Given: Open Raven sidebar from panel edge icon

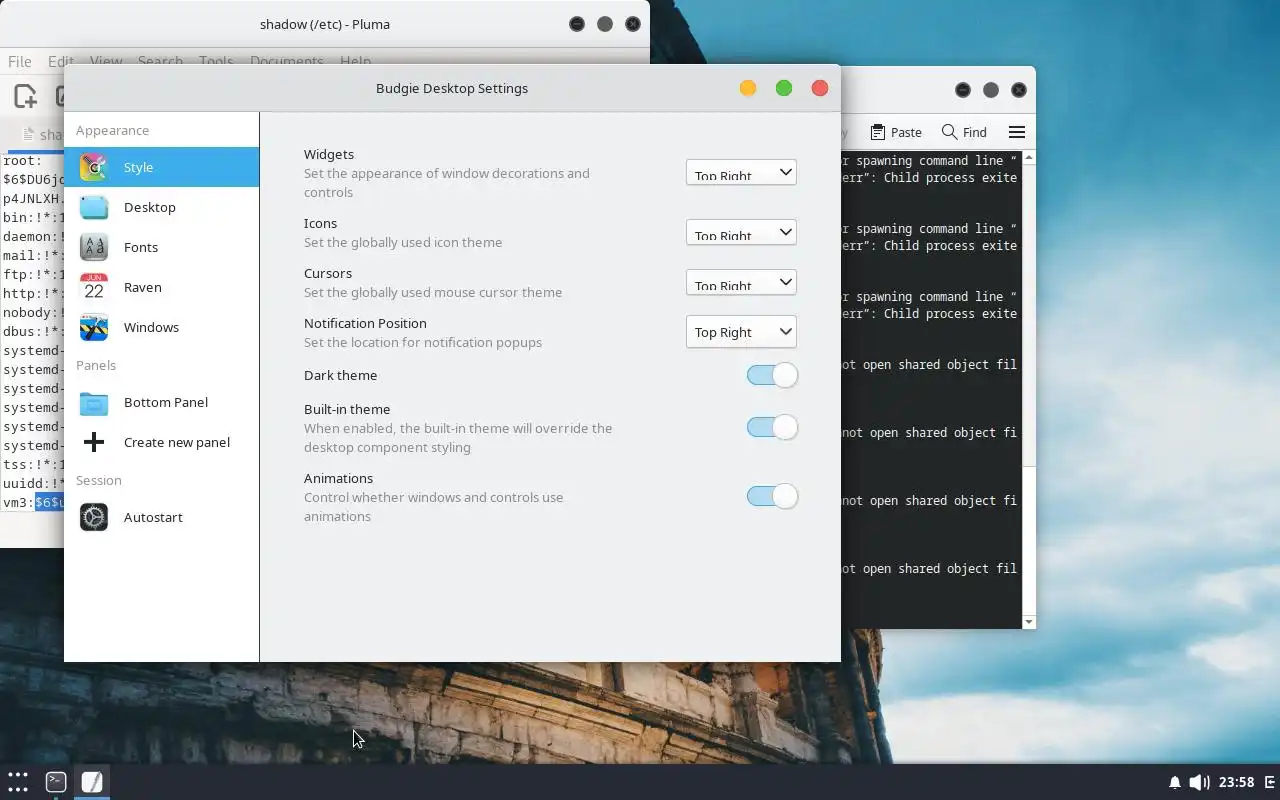Looking at the screenshot, I should coord(1270,782).
